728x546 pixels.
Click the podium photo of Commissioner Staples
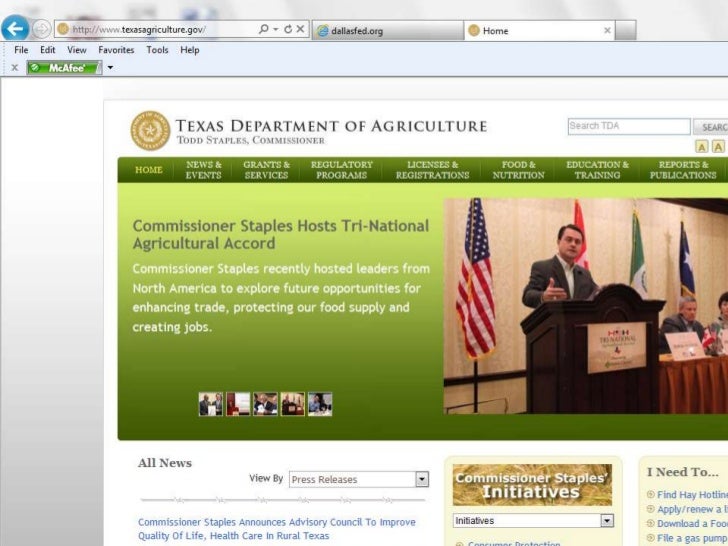coord(585,306)
